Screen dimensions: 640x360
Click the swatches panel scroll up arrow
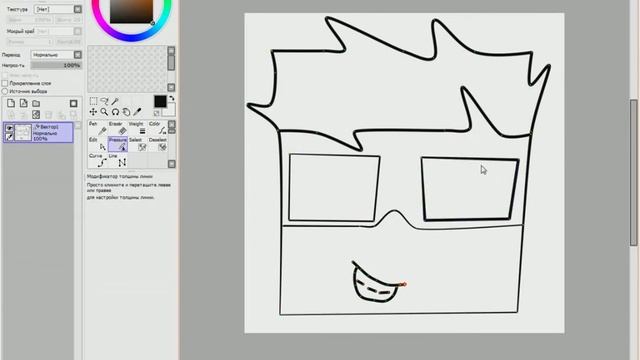[171, 51]
